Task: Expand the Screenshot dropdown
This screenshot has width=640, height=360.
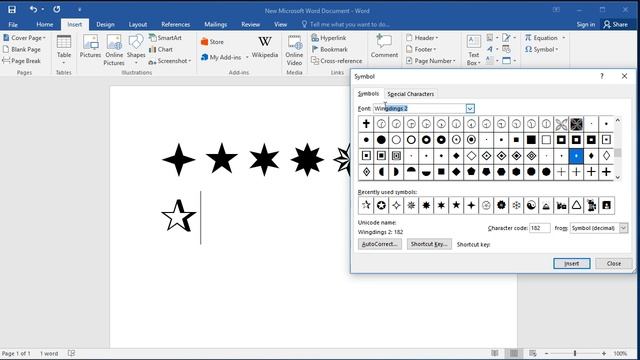Action: point(190,61)
